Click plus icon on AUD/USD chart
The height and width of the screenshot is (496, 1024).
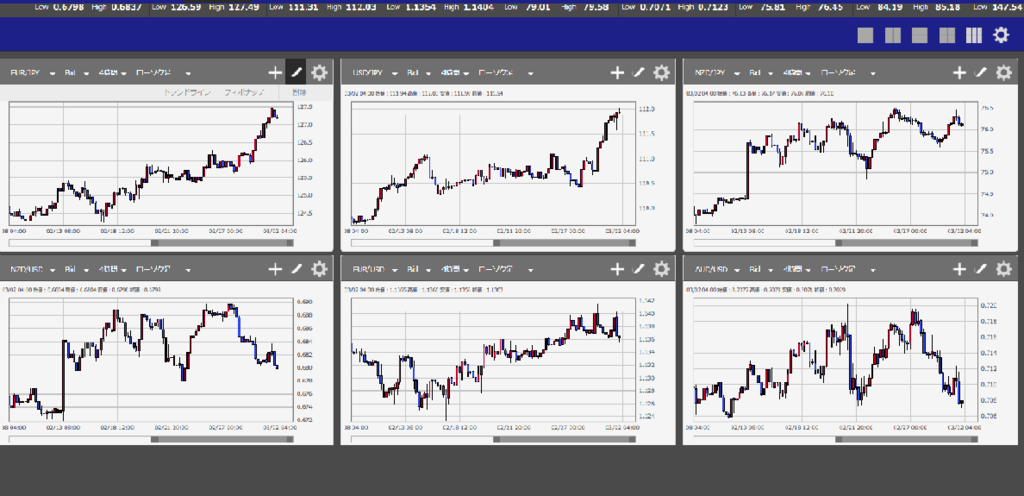tap(959, 269)
